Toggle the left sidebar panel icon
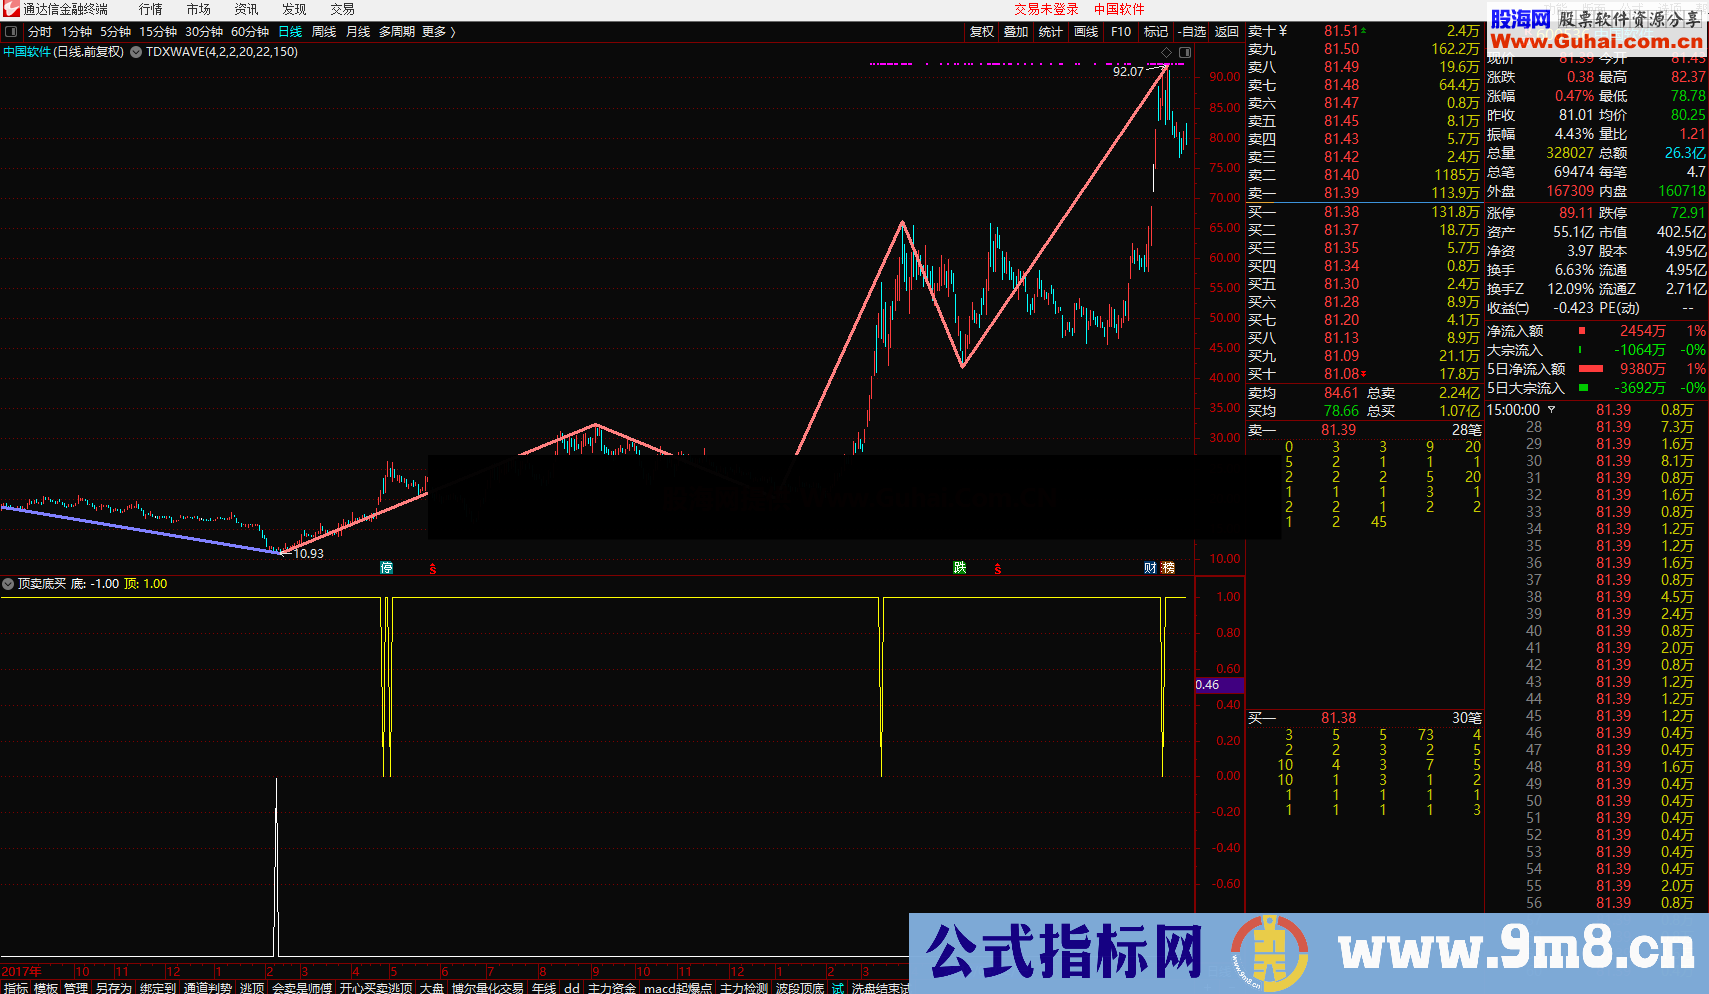Screen dimensions: 1709x994 tap(11, 32)
